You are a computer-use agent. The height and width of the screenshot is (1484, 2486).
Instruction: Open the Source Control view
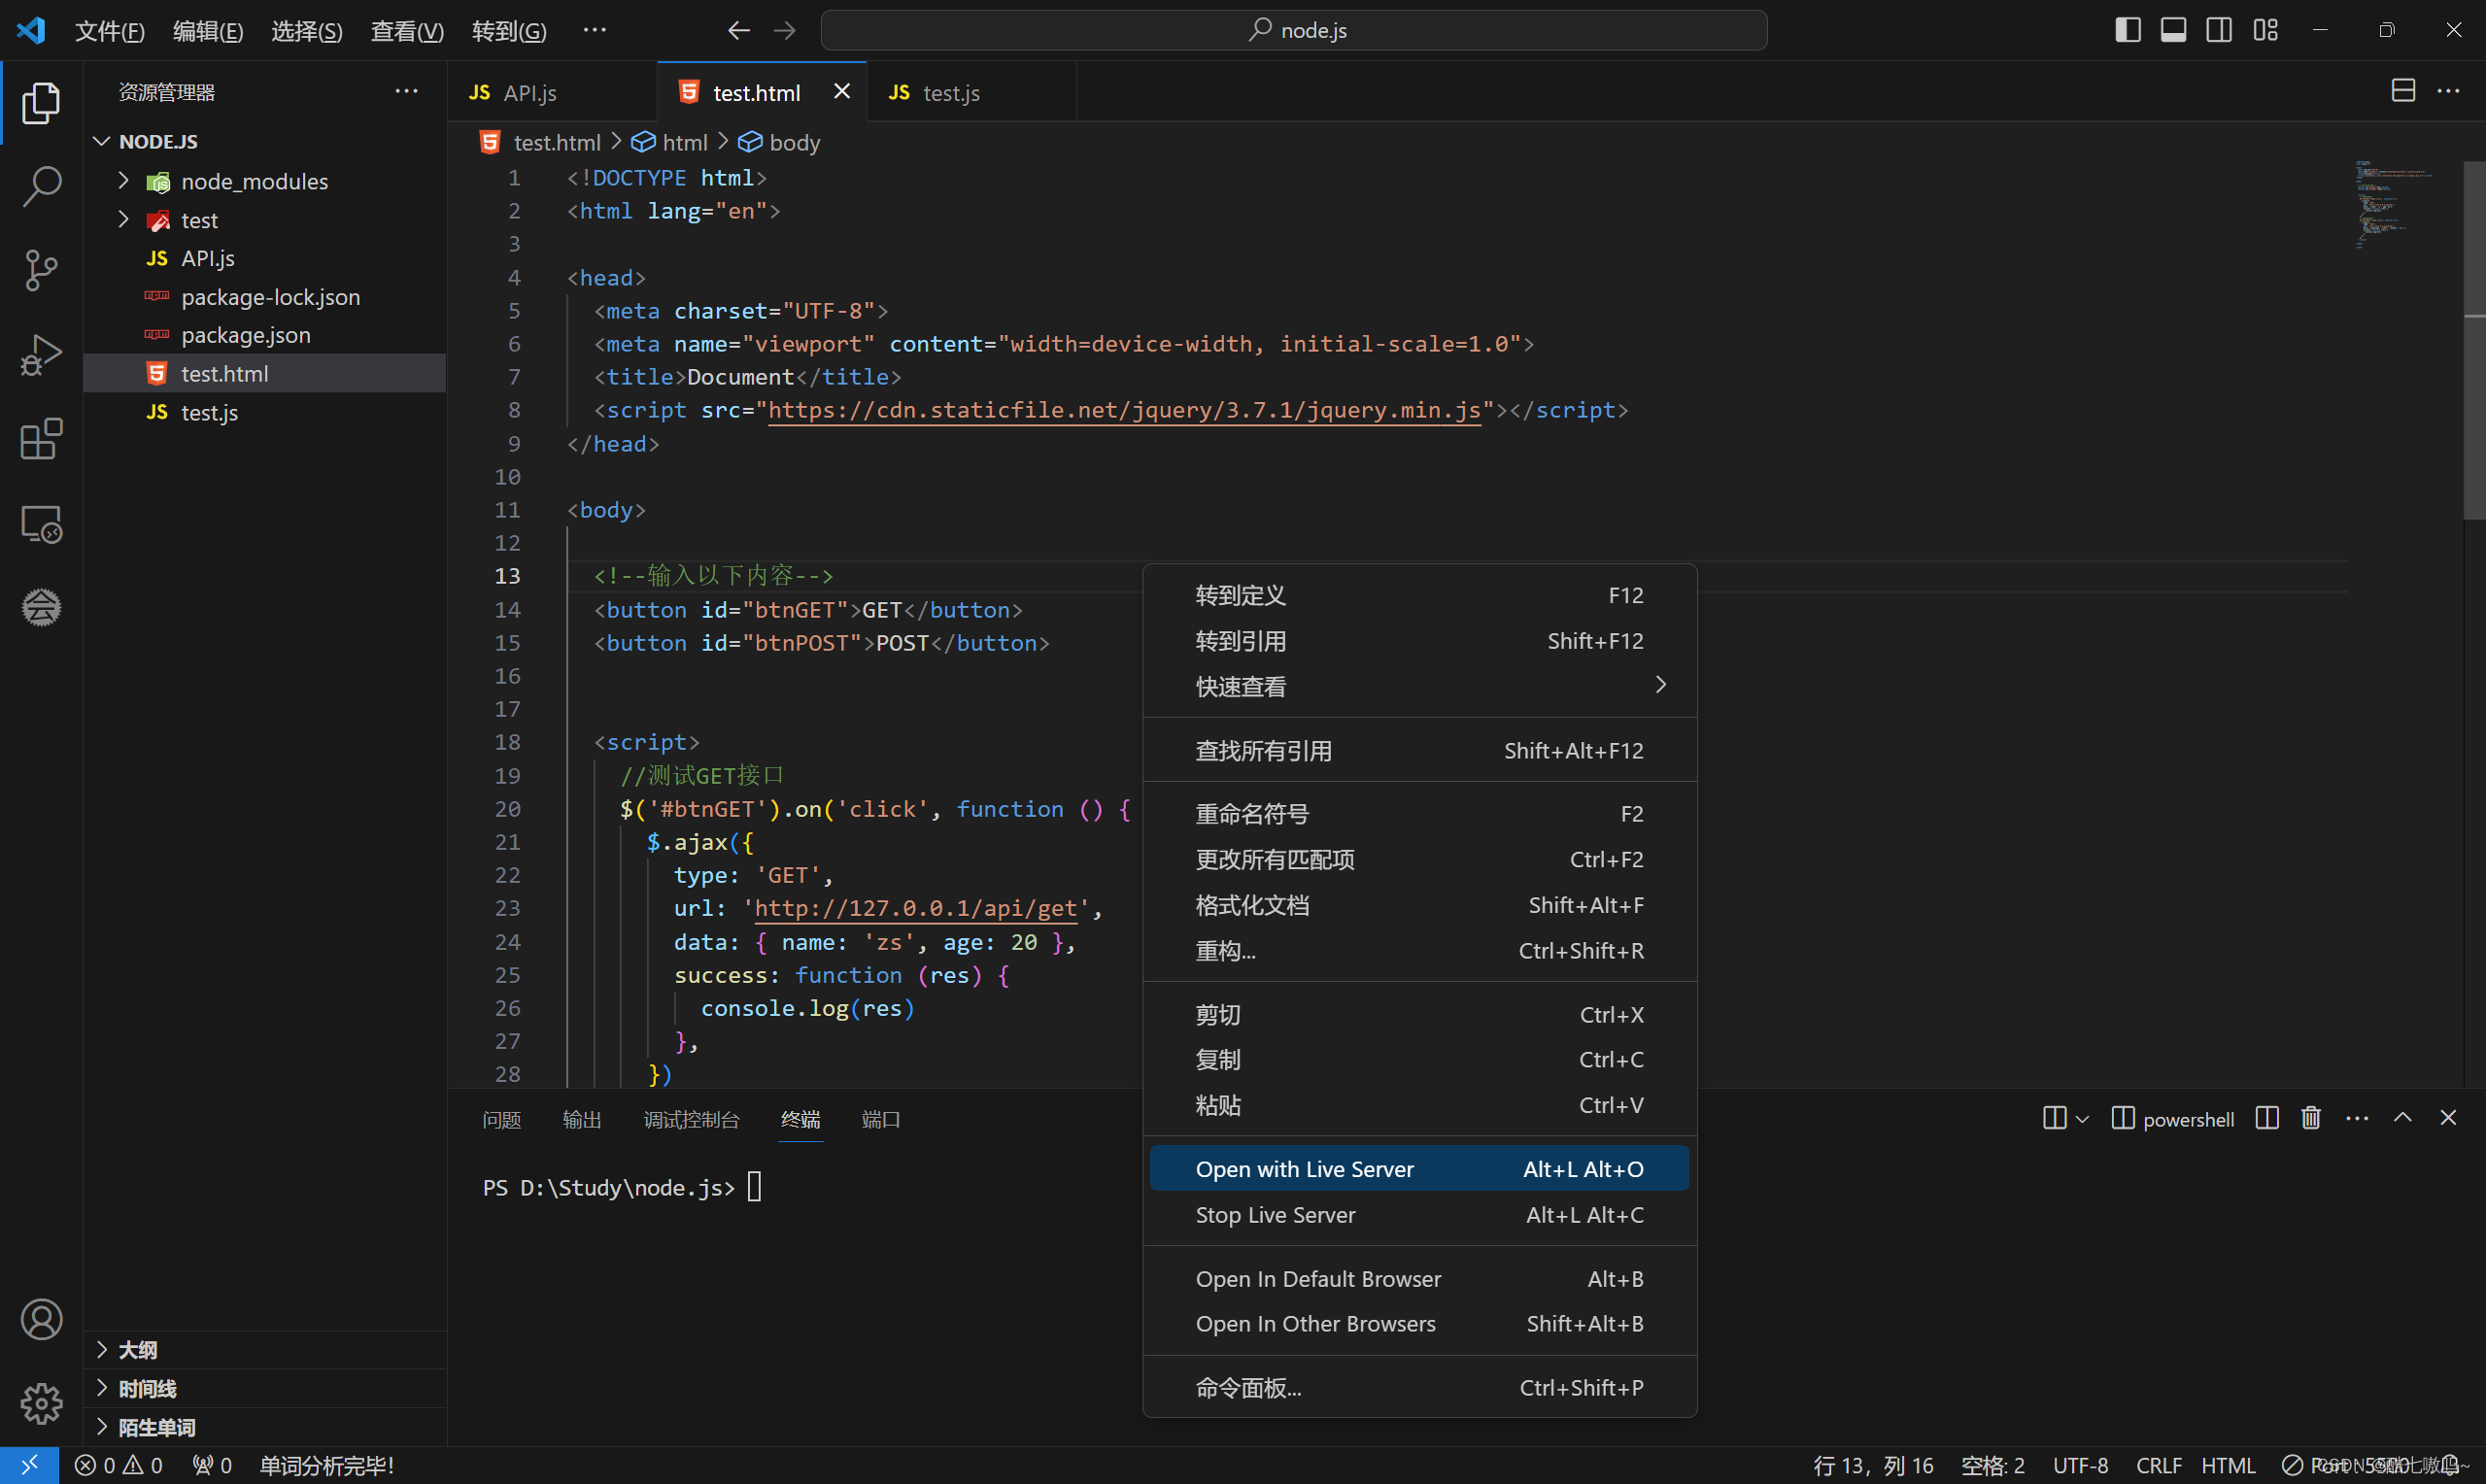pos(41,270)
